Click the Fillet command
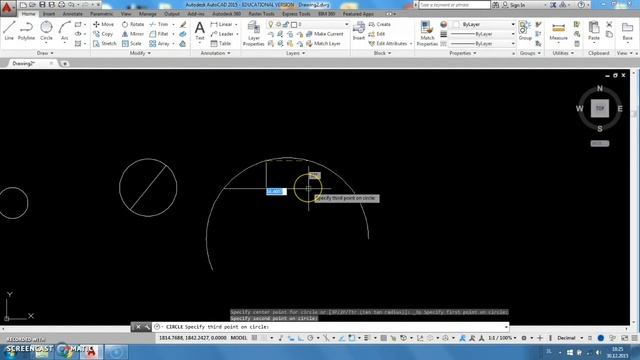The width and height of the screenshot is (640, 360). (159, 34)
